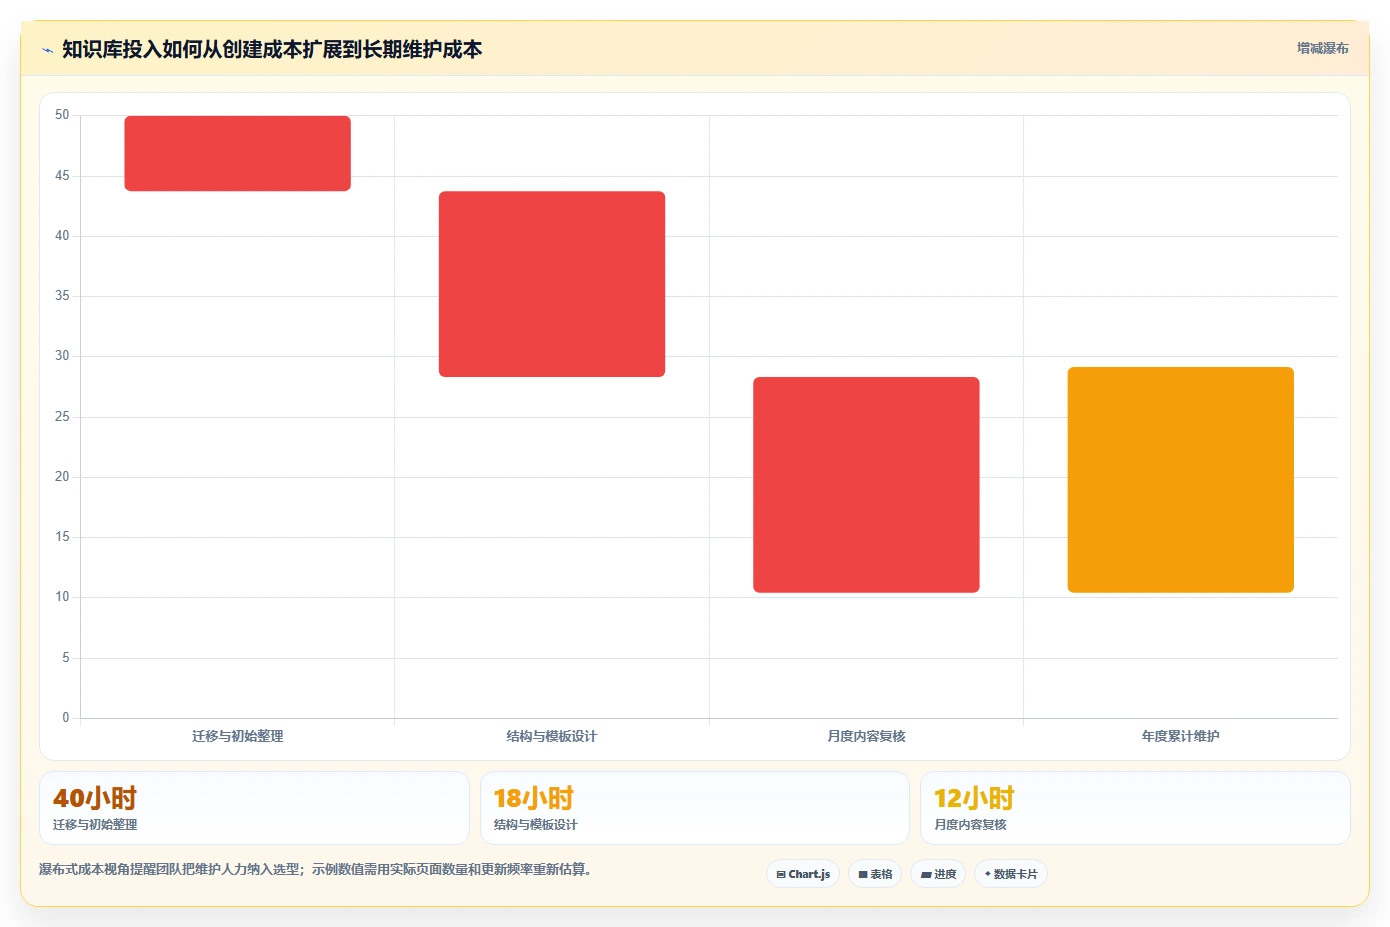
Task: Click the red bar for 结构与模板设计
Action: tap(552, 284)
